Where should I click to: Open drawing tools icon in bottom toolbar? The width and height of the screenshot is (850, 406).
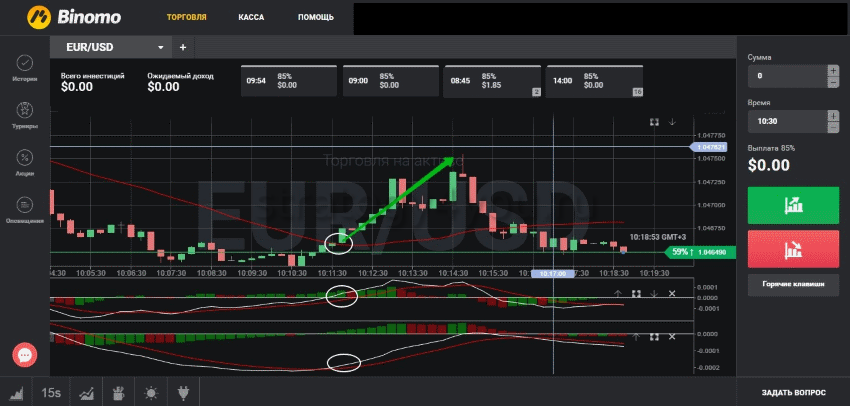click(x=118, y=392)
